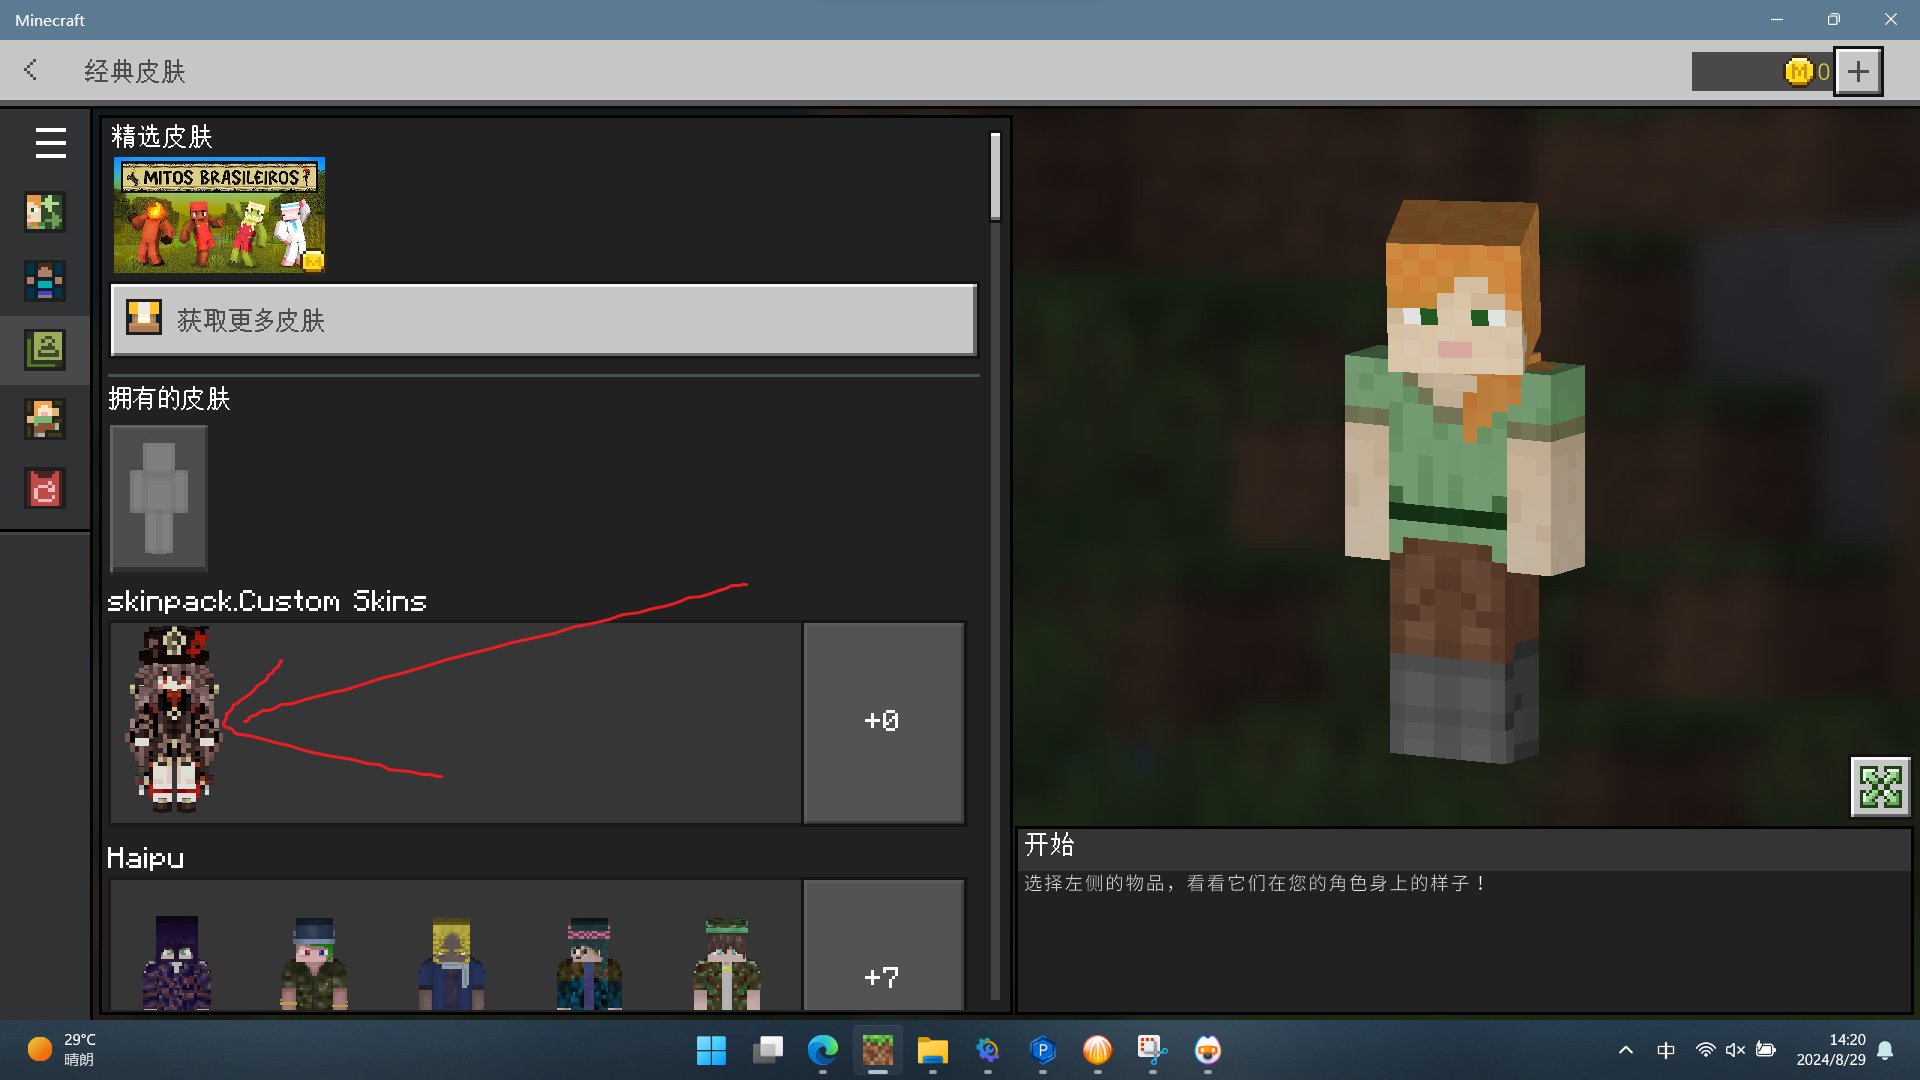Screen dimensions: 1920x1080
Task: Click 获取更多皮肤 button
Action: [x=543, y=320]
